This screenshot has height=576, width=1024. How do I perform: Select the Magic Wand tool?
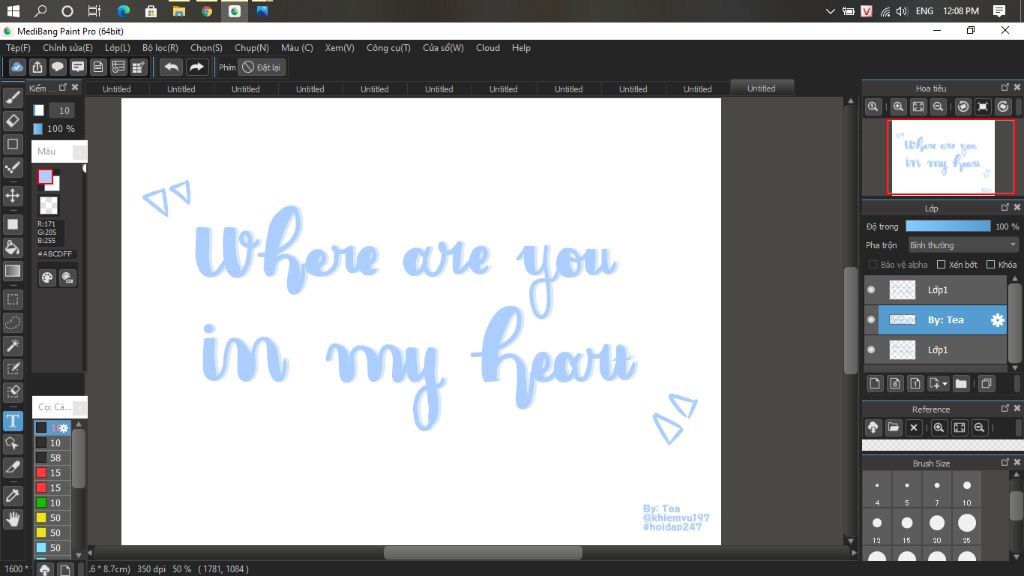12,345
